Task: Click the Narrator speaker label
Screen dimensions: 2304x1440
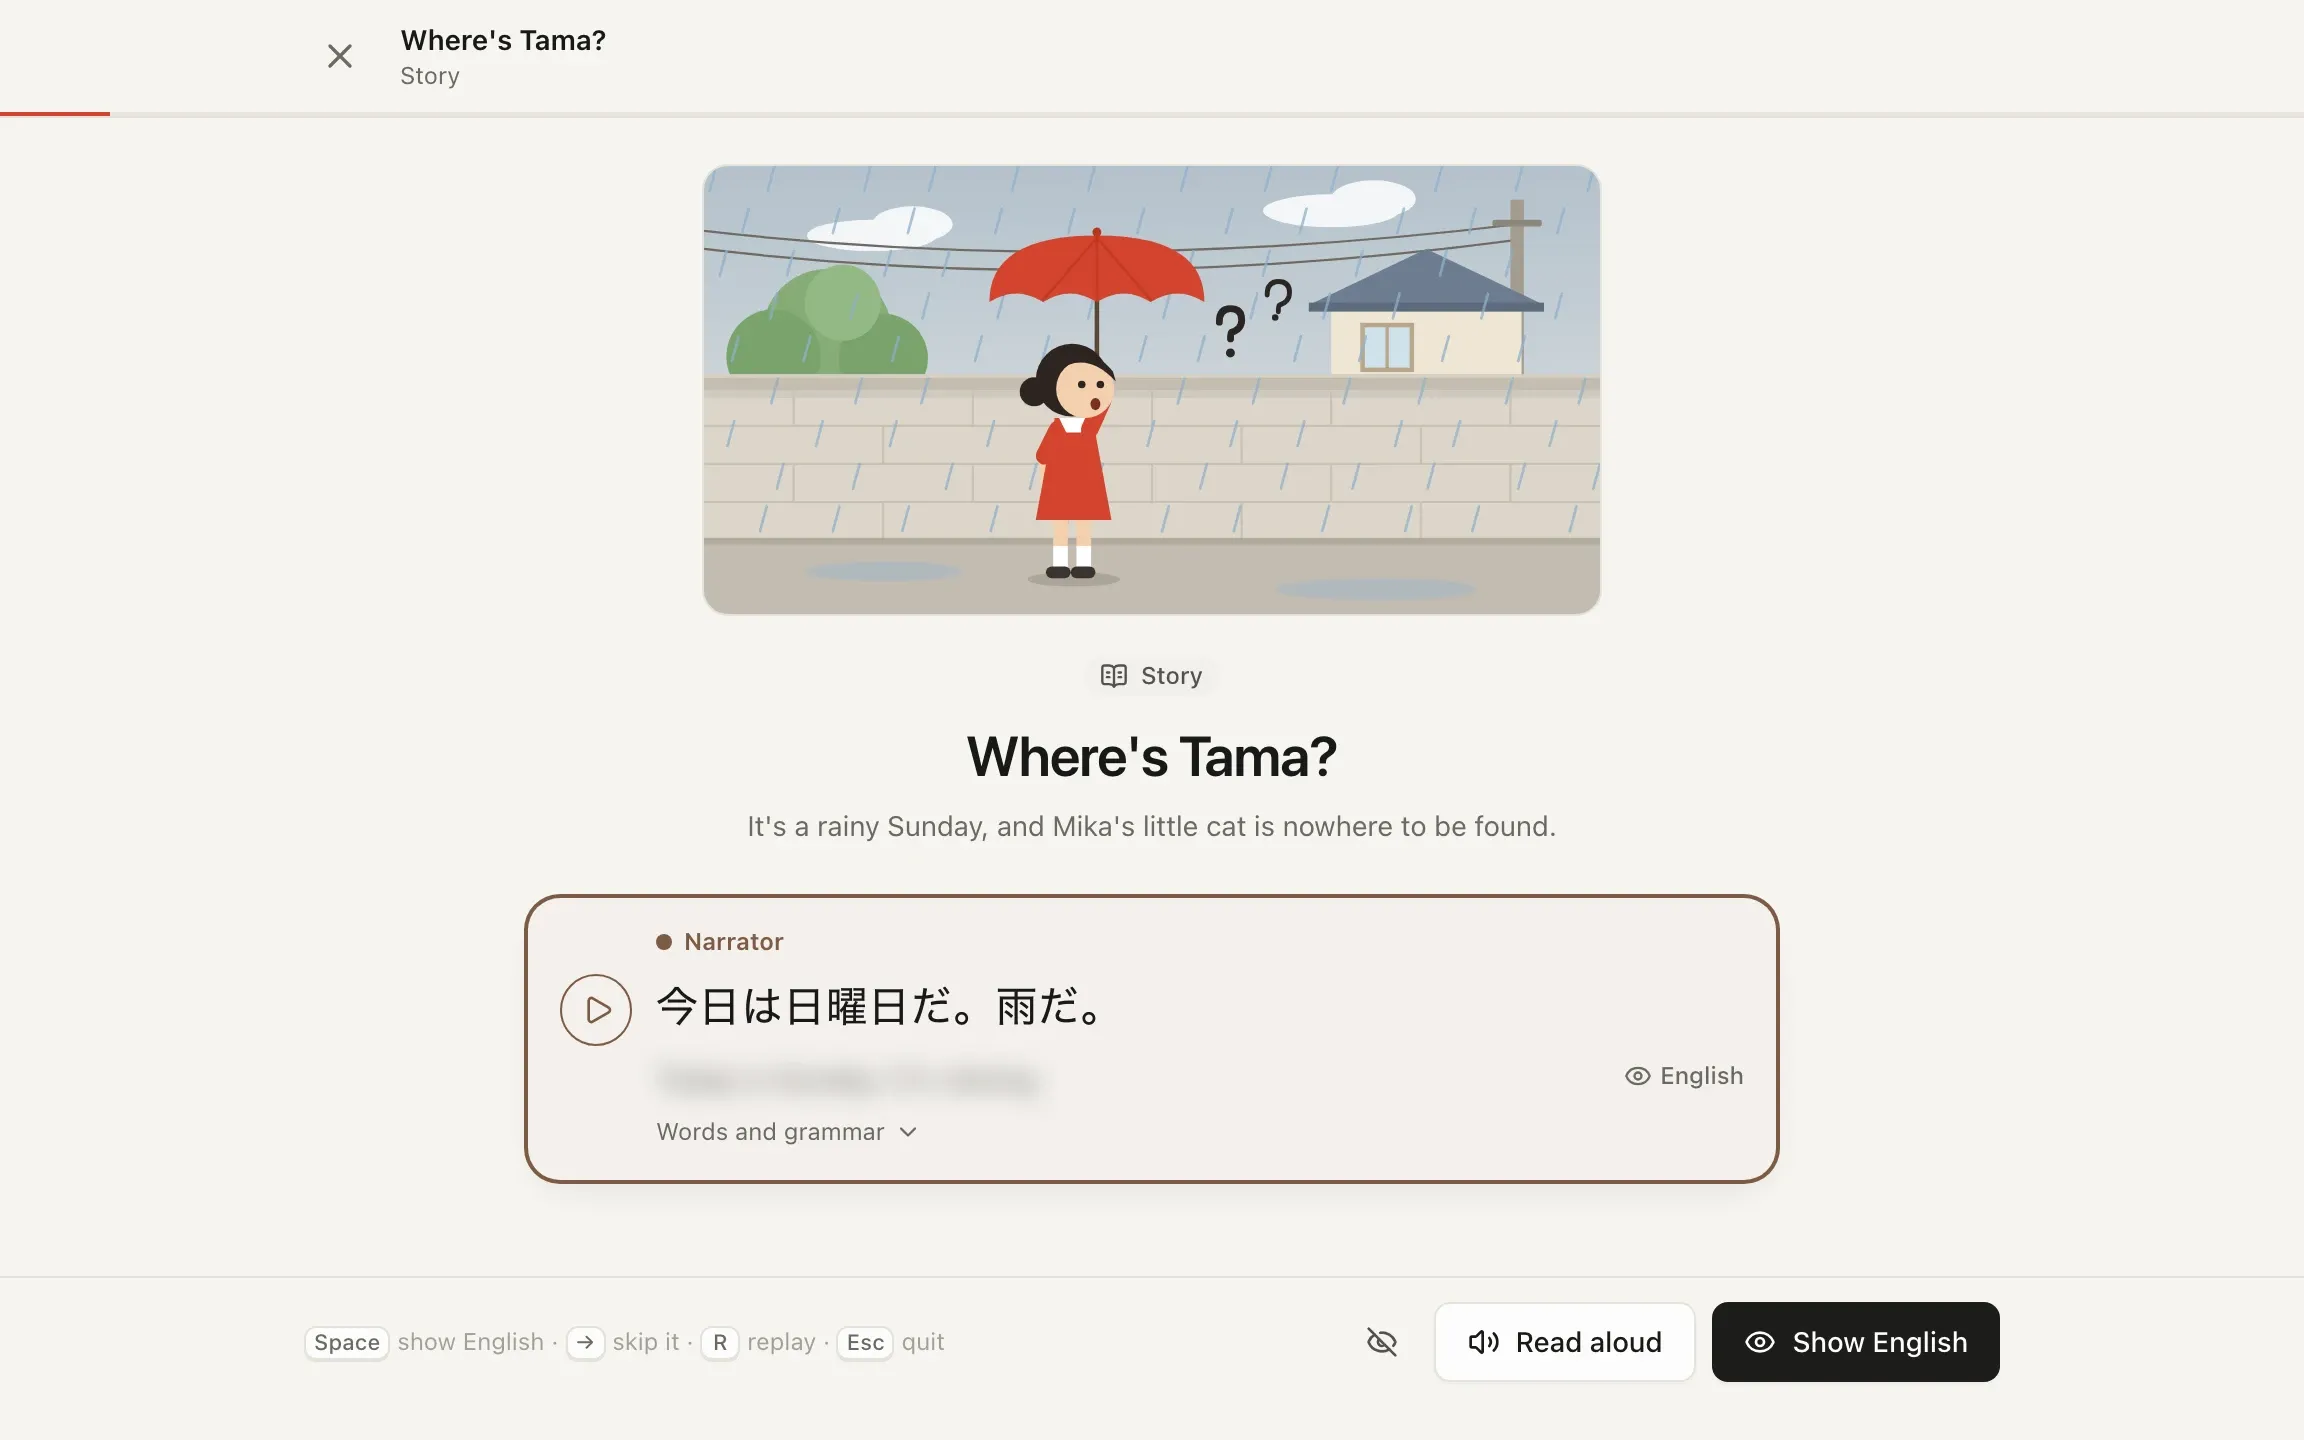Action: coord(720,942)
